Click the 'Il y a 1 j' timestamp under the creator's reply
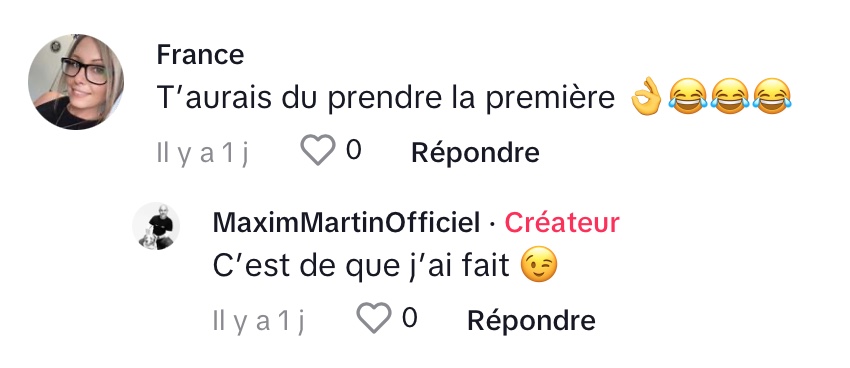 point(258,321)
